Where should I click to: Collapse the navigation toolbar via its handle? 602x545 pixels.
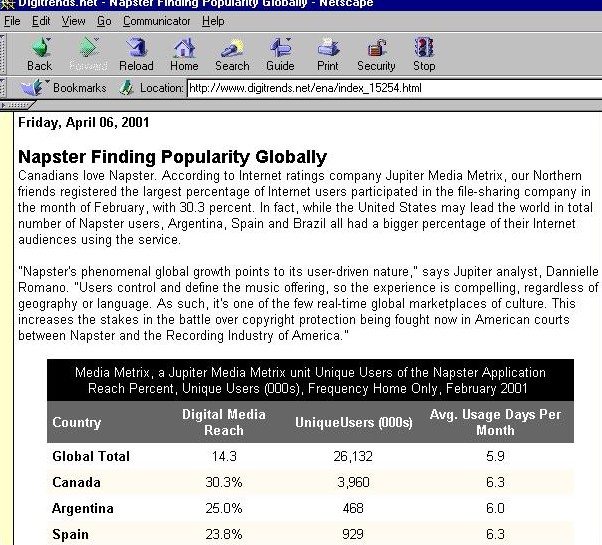coord(3,54)
